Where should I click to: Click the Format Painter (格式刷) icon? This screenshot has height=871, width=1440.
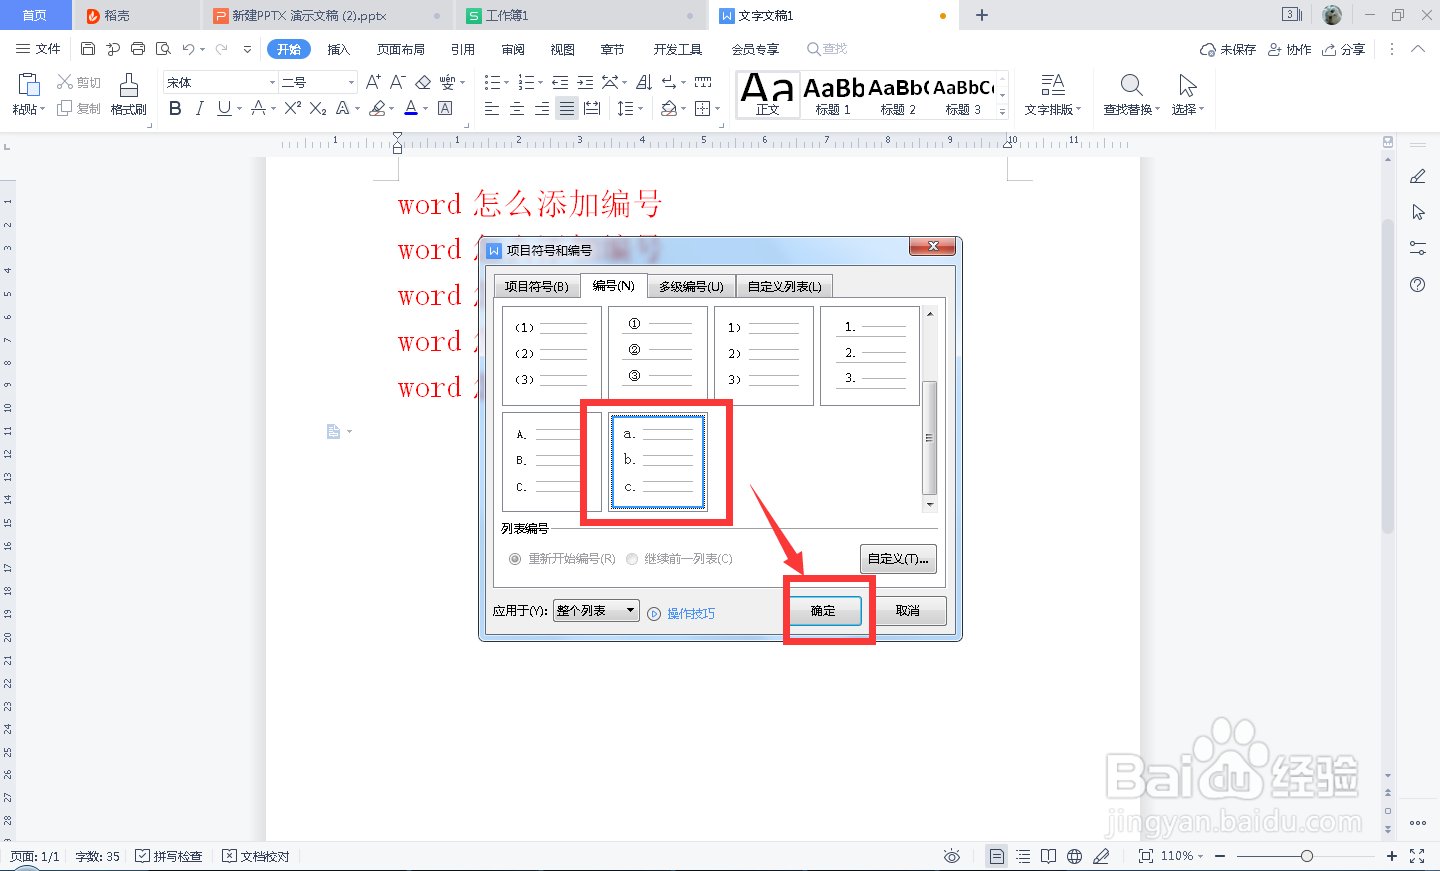pos(128,97)
